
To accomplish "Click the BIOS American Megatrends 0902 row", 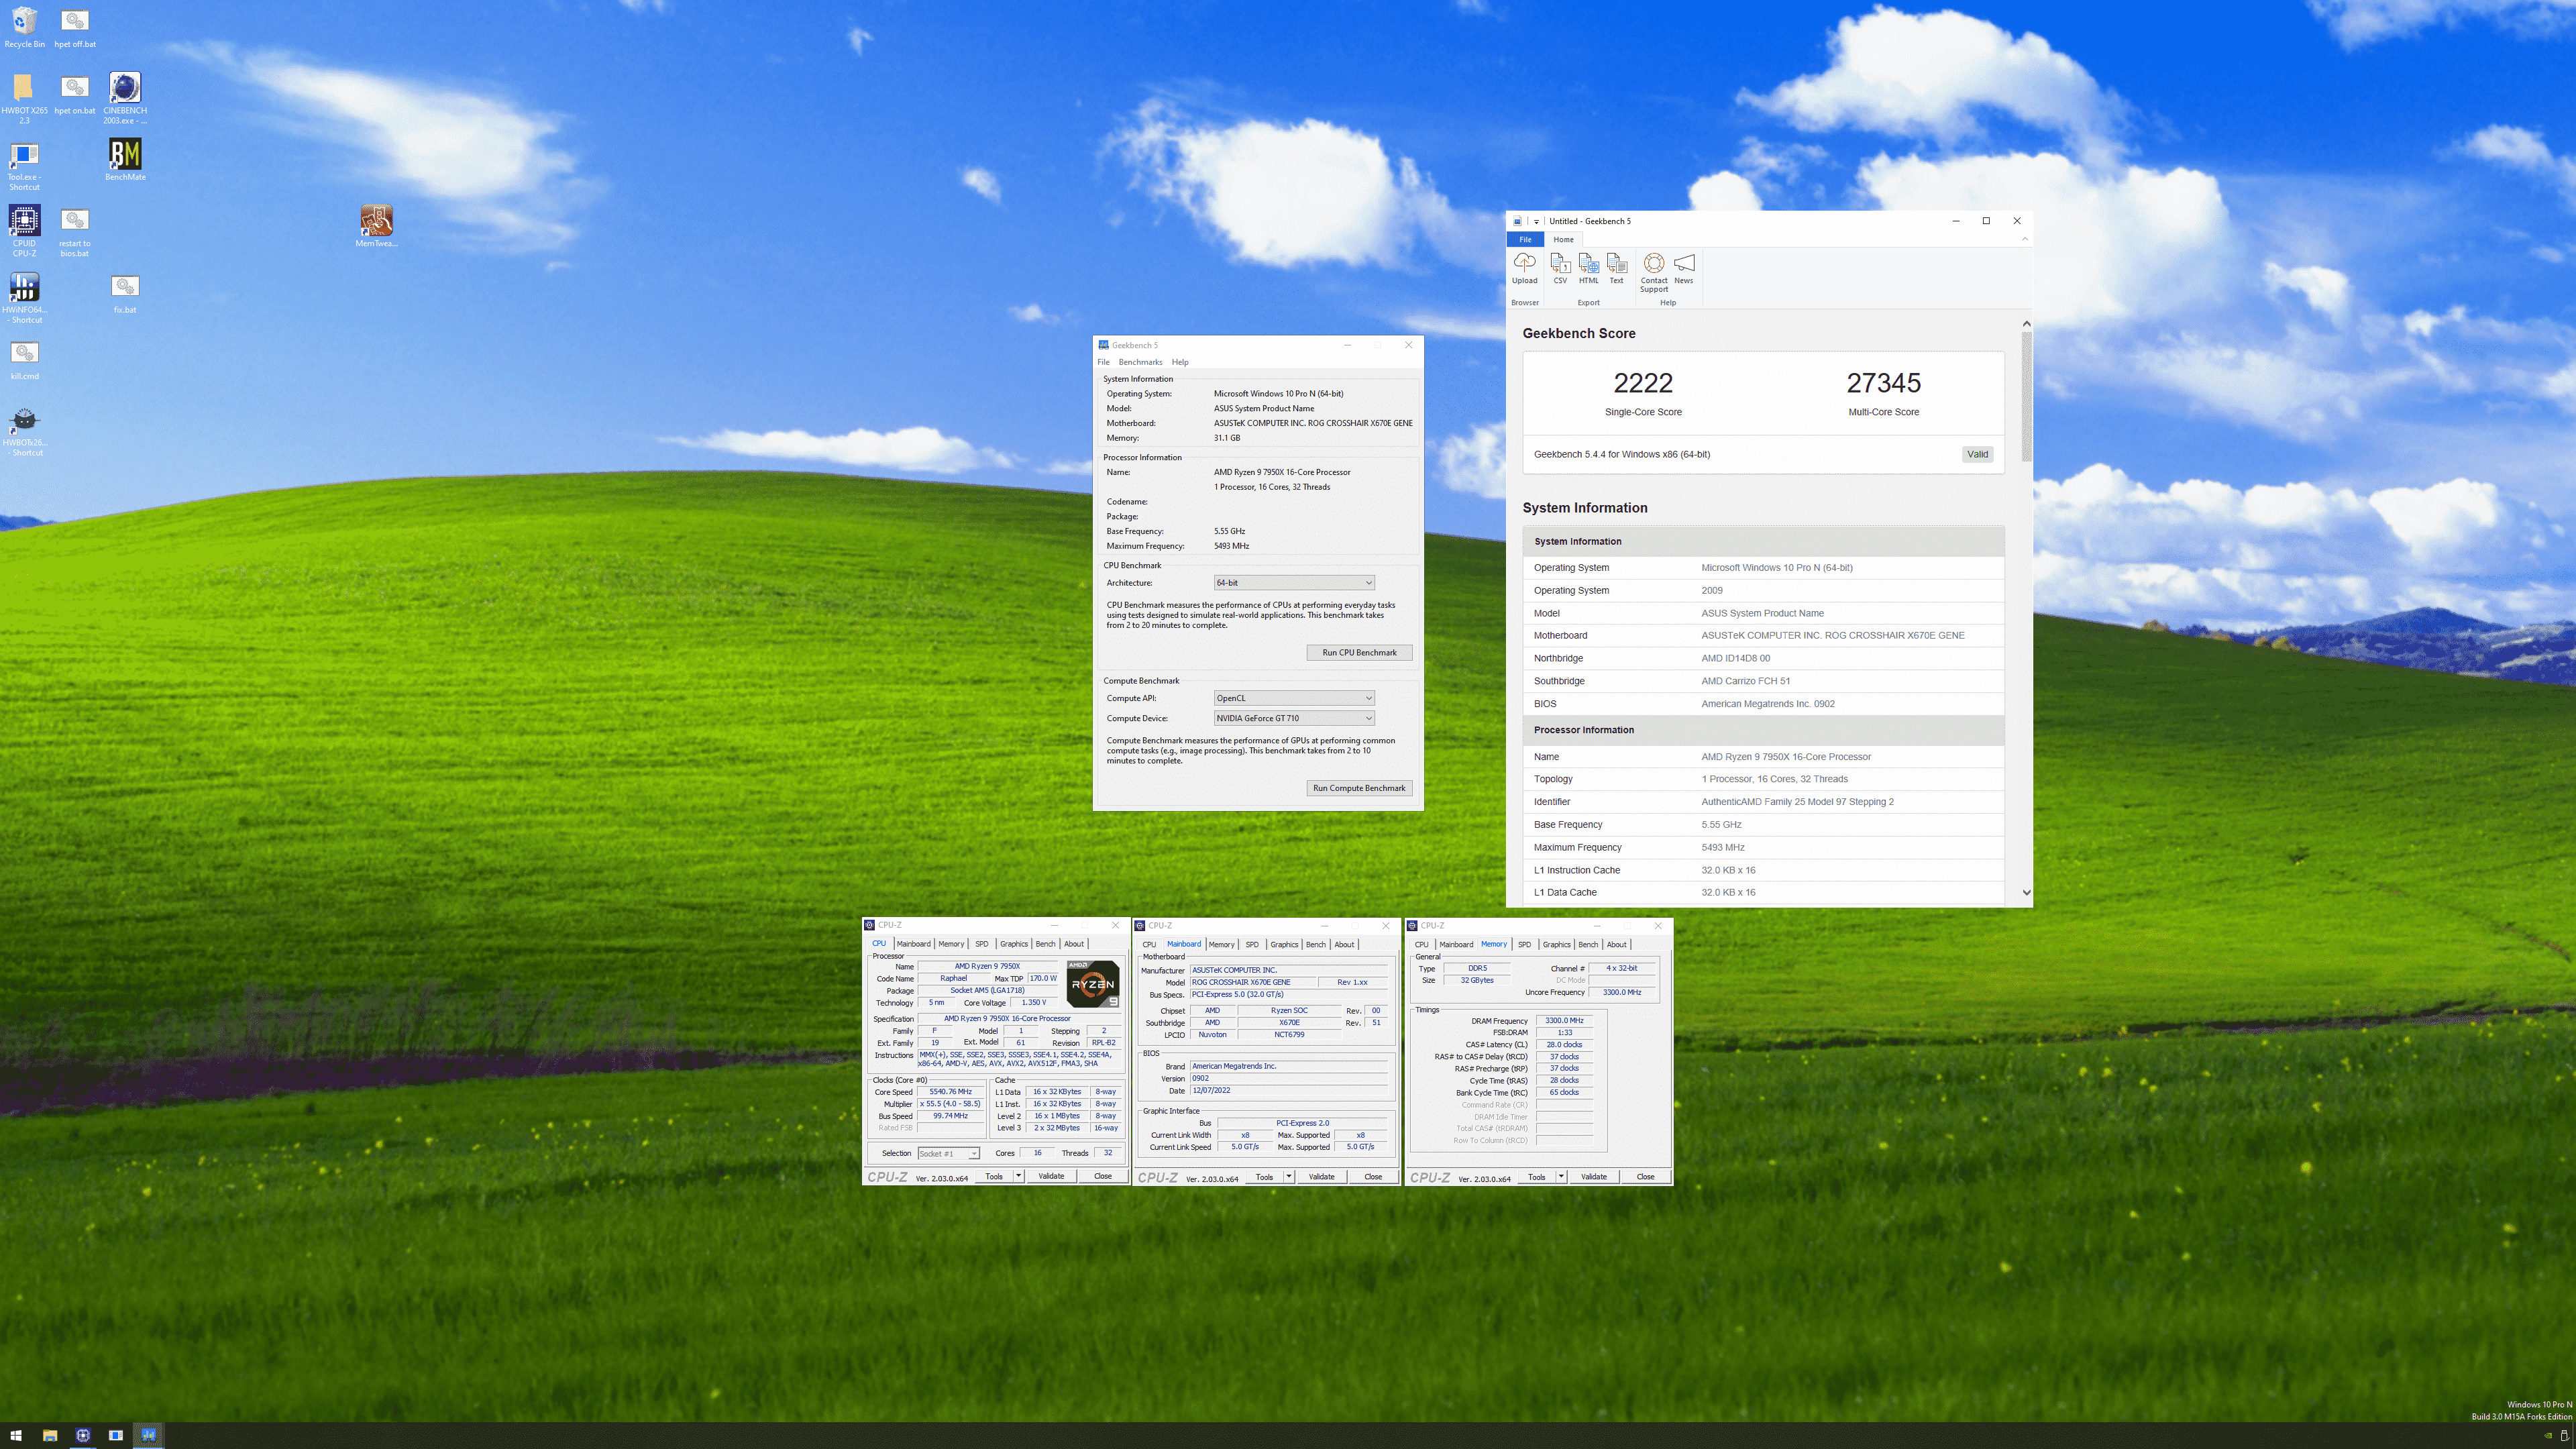I will [x=1763, y=704].
